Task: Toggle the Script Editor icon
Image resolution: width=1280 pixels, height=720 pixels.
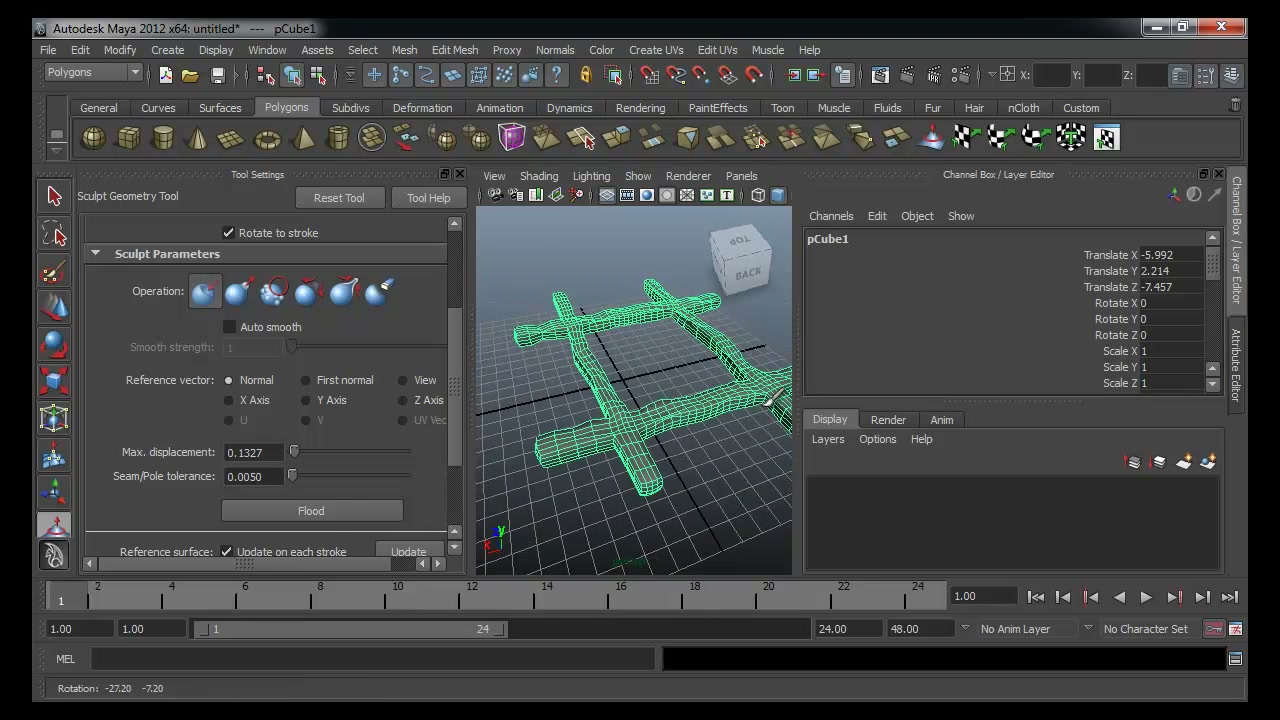Action: tap(1235, 659)
